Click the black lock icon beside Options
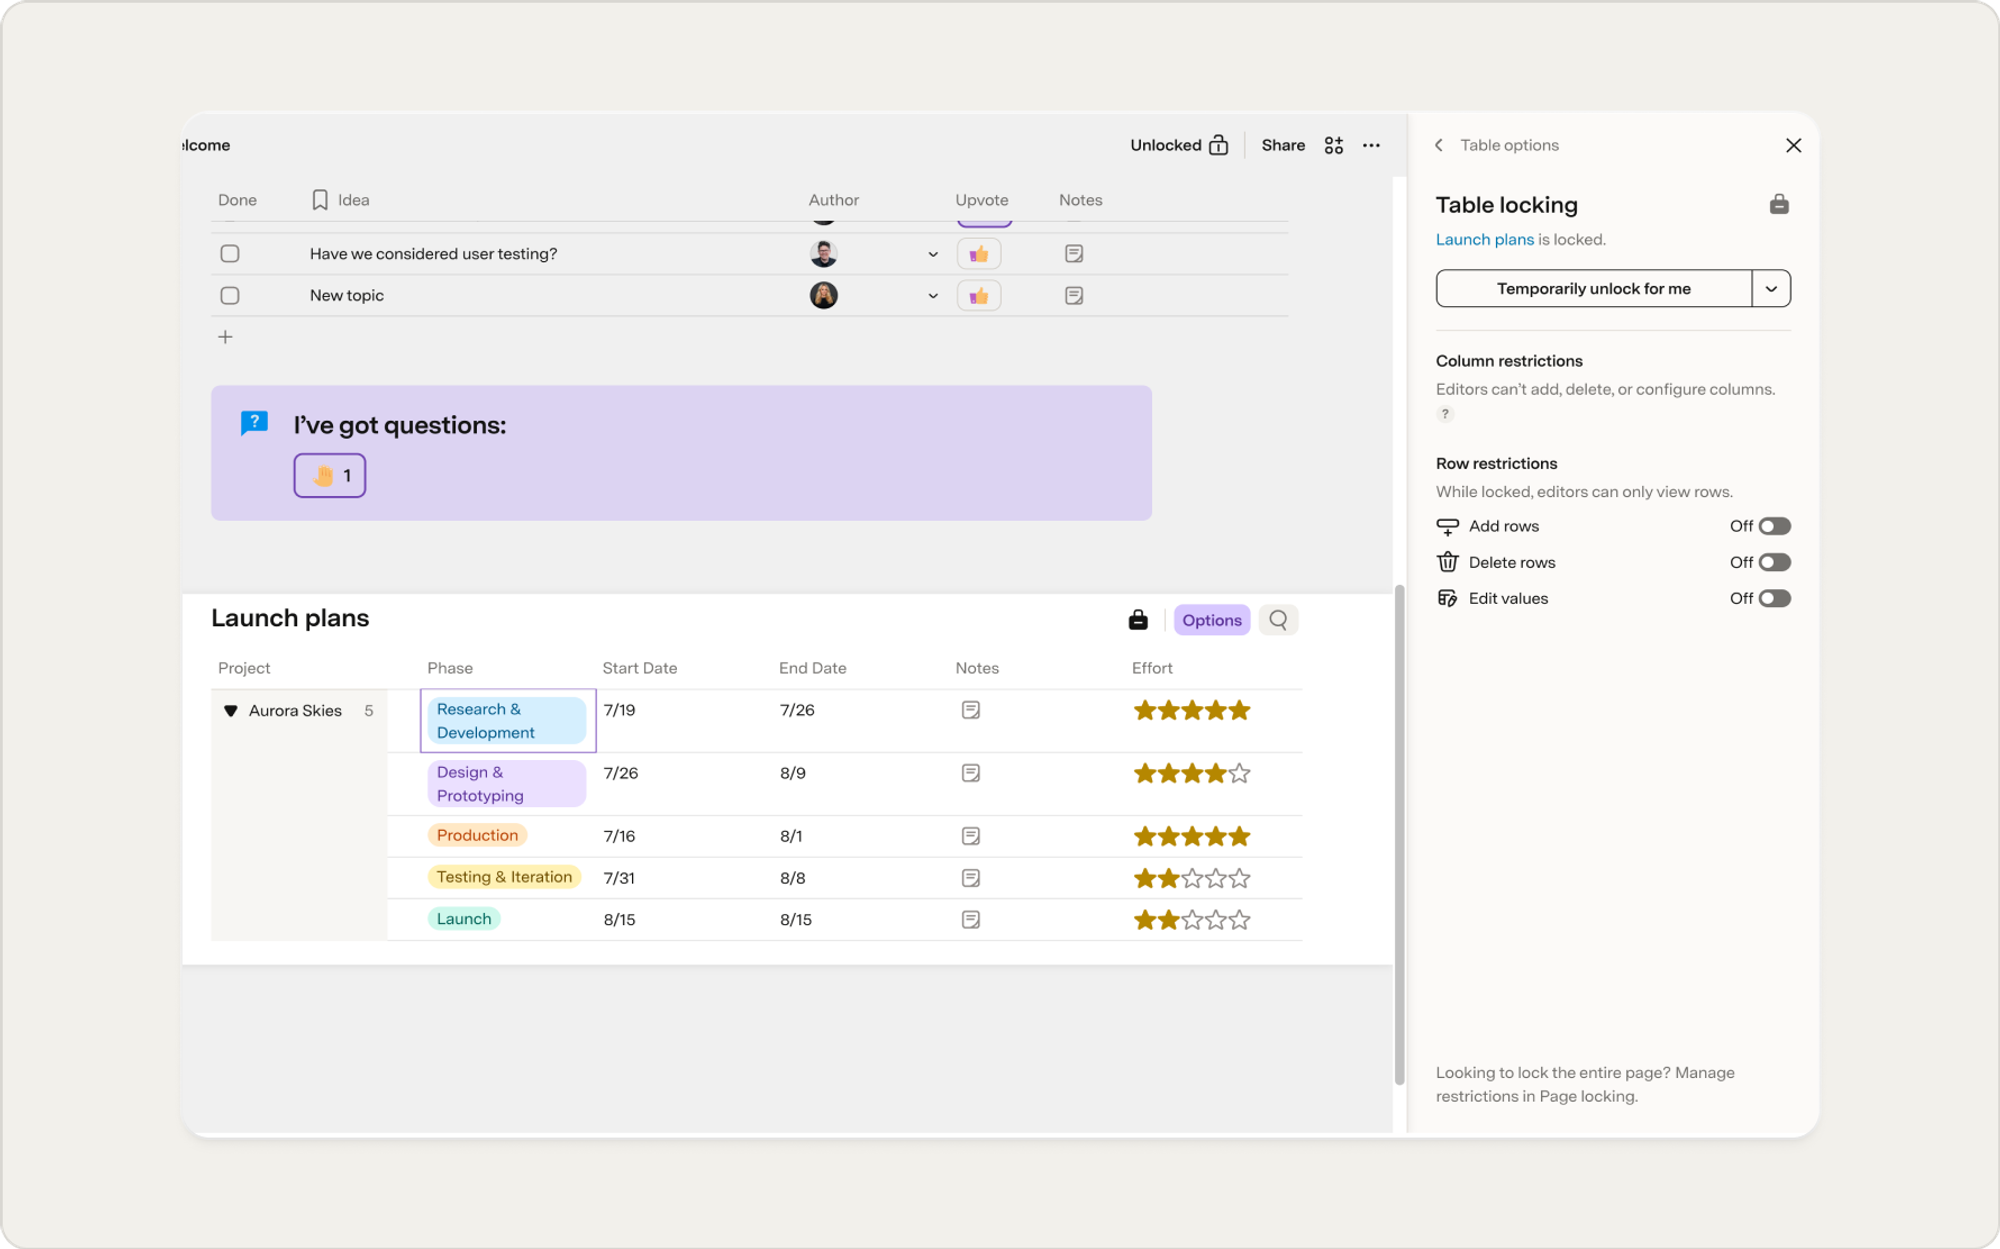 coord(1138,620)
